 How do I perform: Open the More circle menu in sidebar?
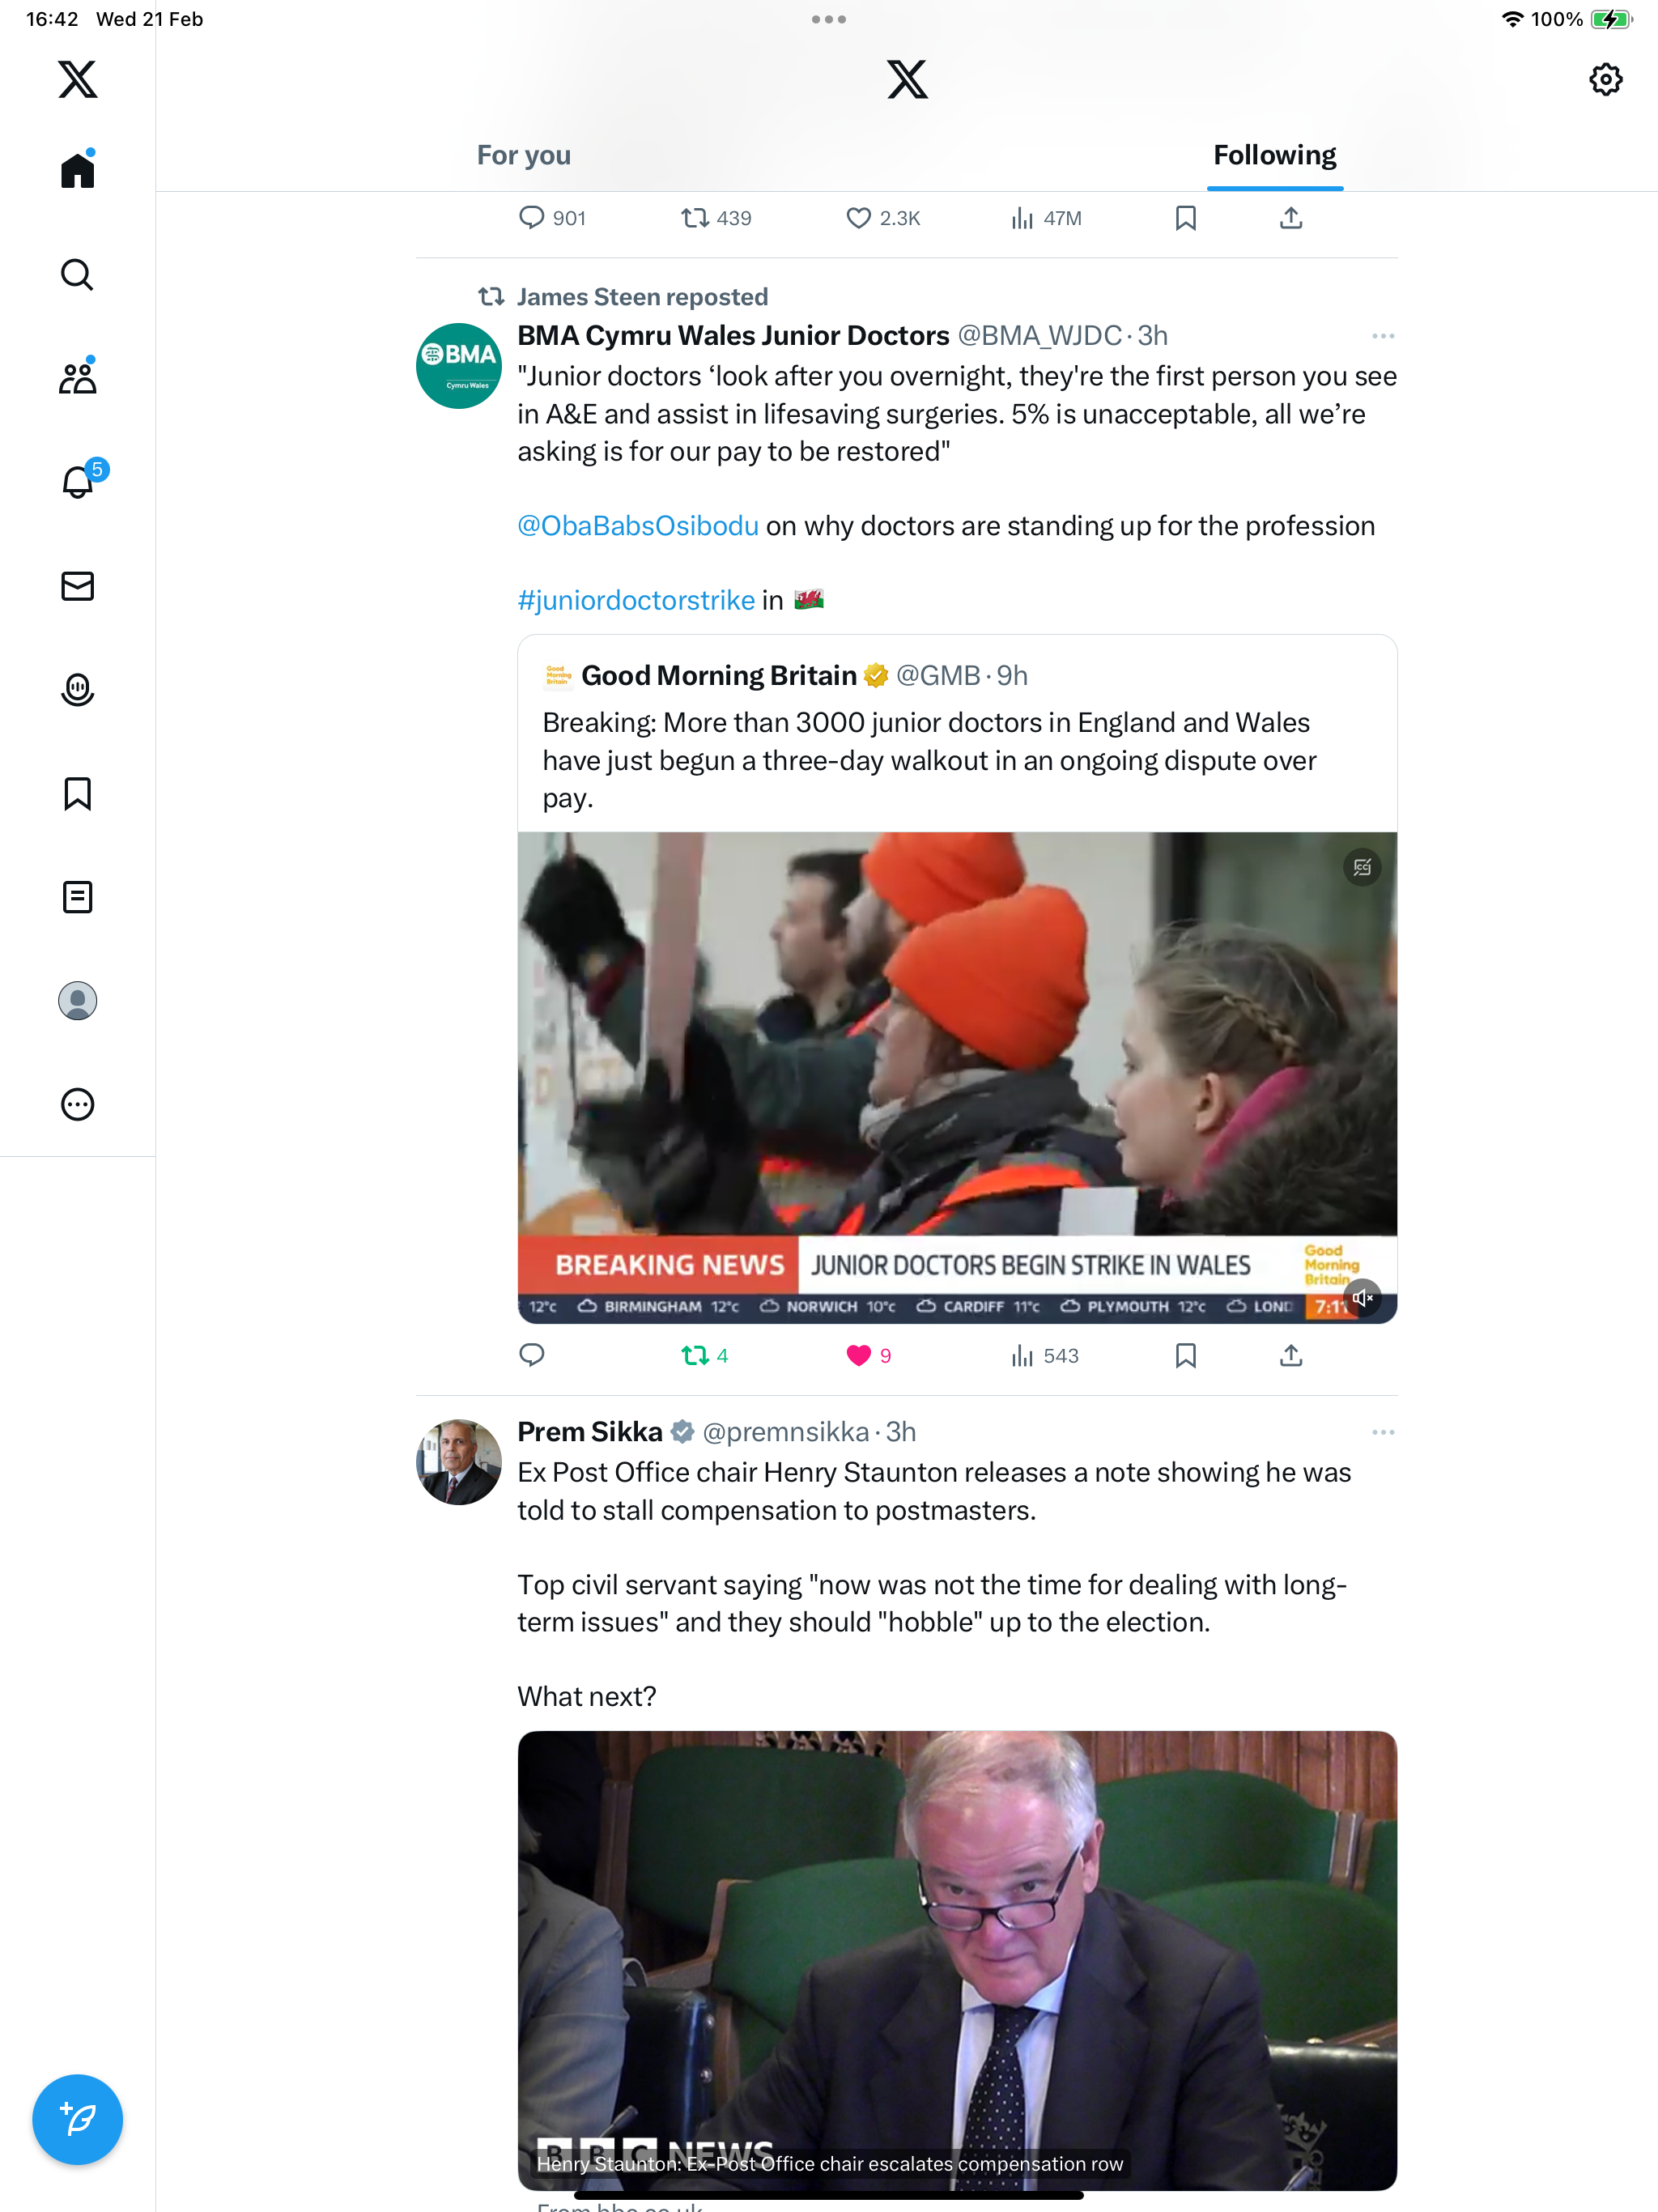[77, 1104]
